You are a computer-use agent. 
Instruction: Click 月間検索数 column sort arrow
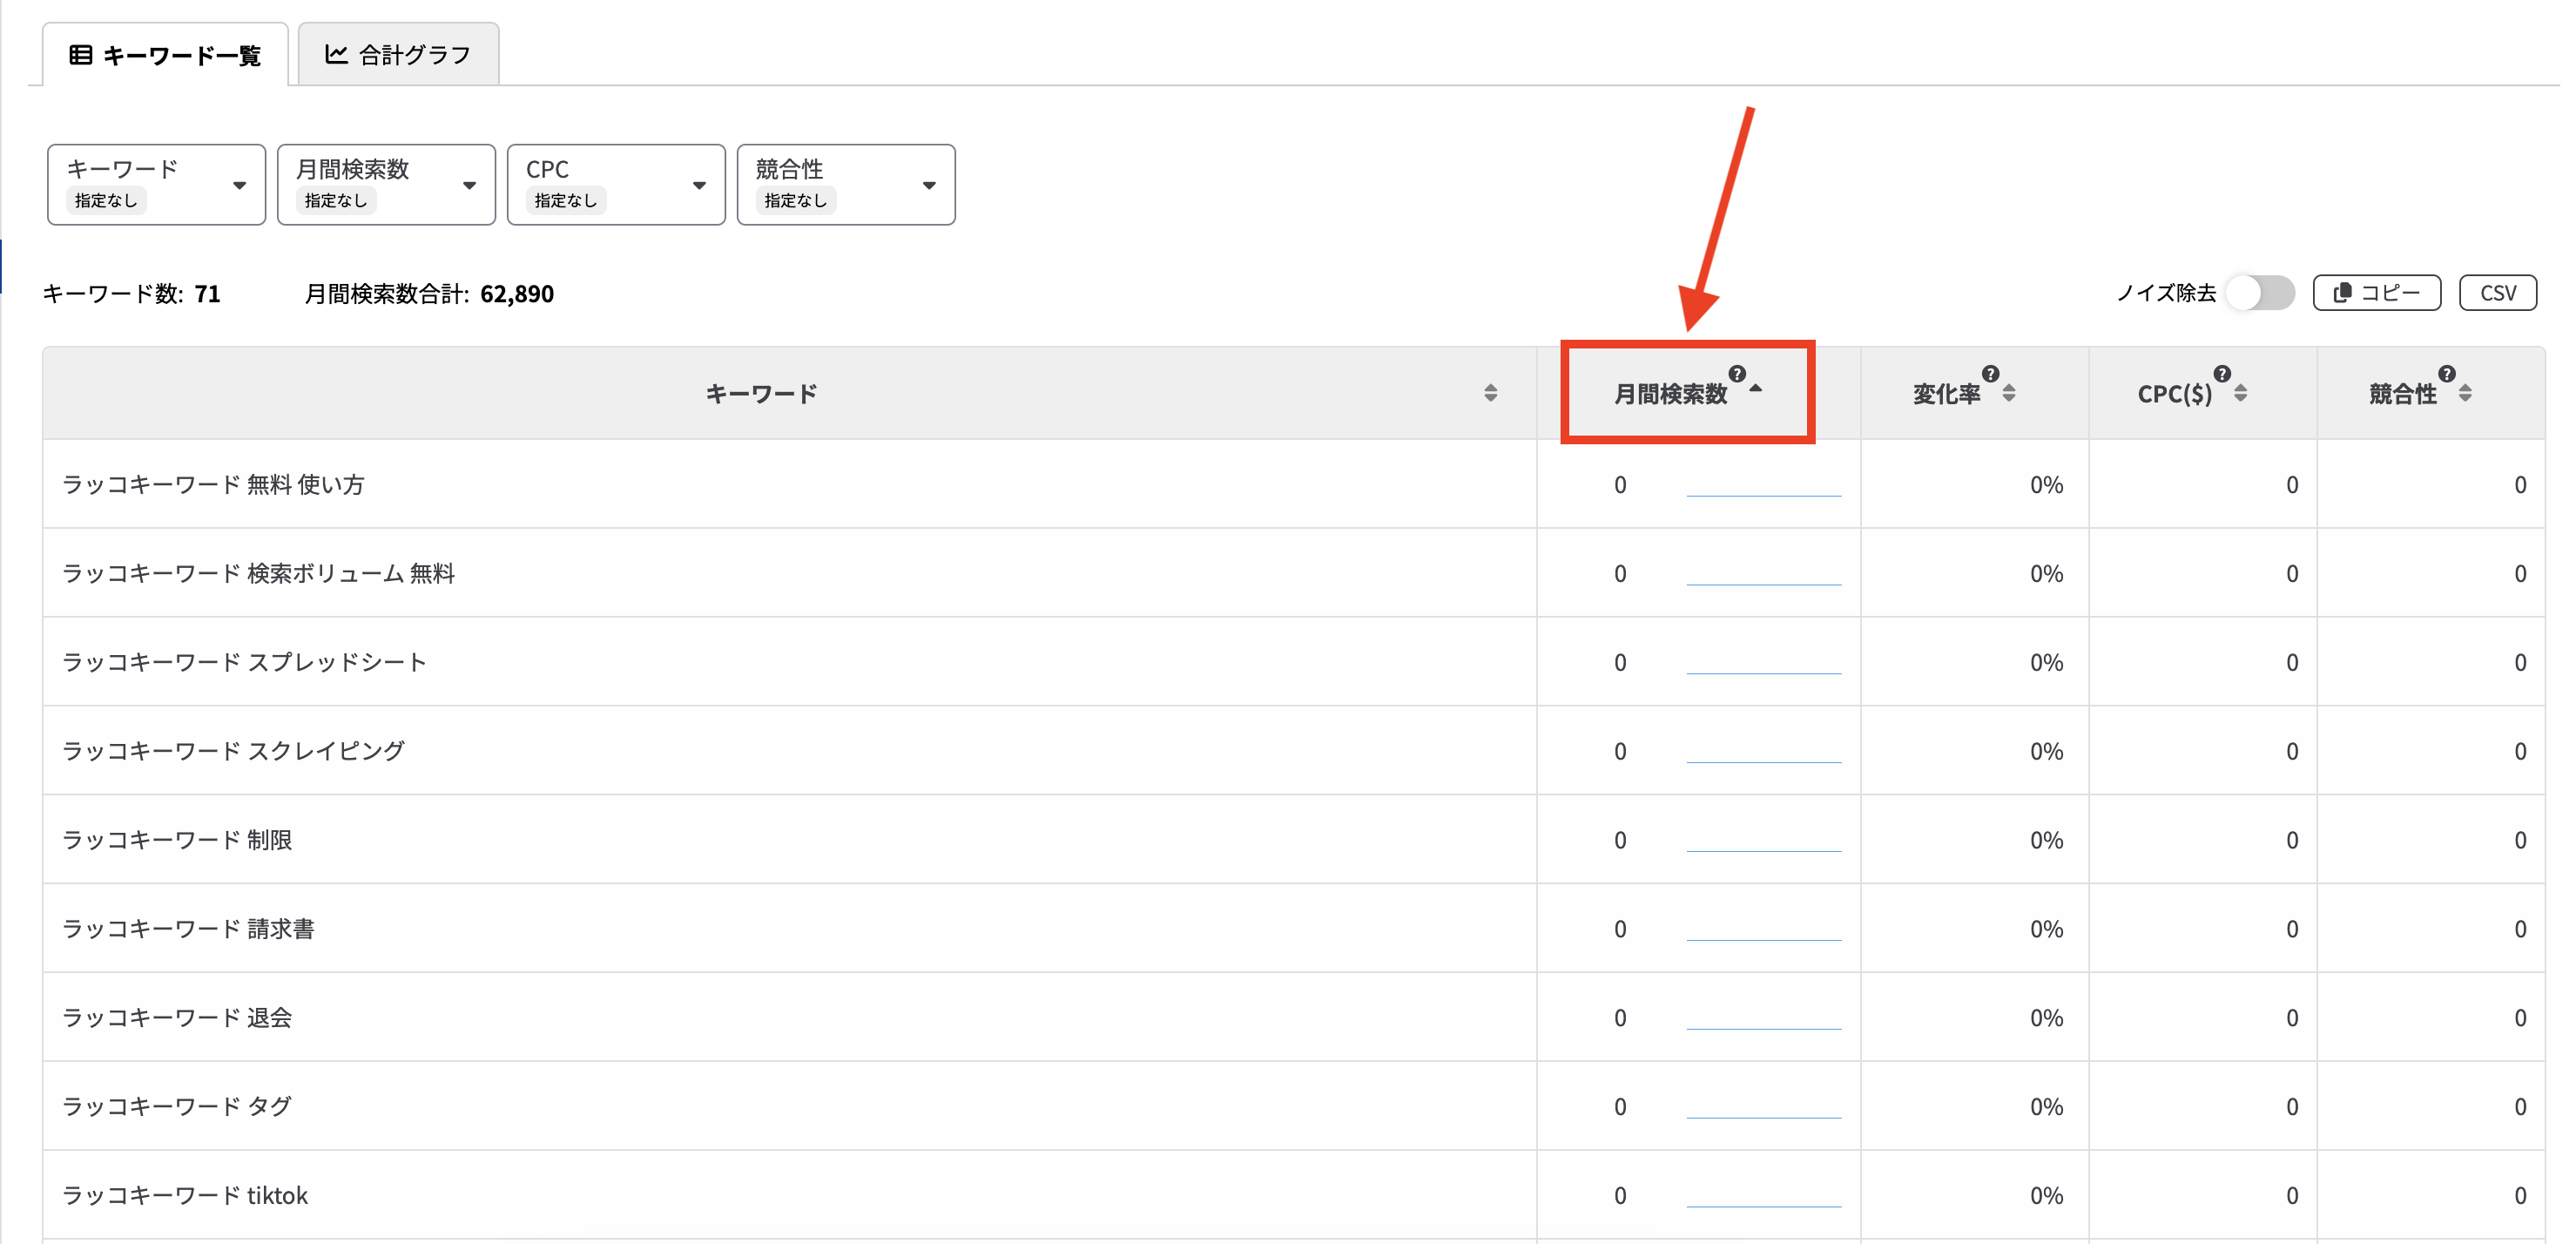(1756, 389)
